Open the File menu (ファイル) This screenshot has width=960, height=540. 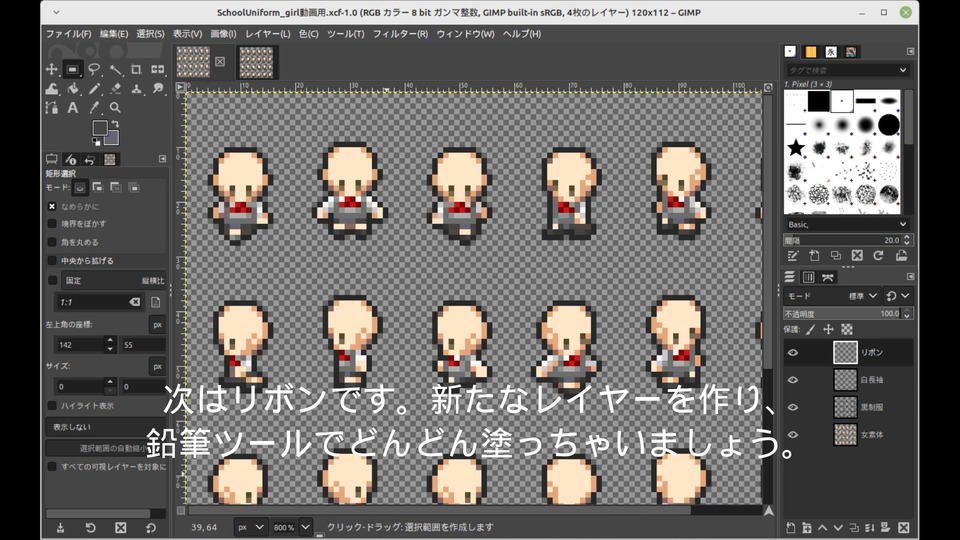[x=69, y=34]
